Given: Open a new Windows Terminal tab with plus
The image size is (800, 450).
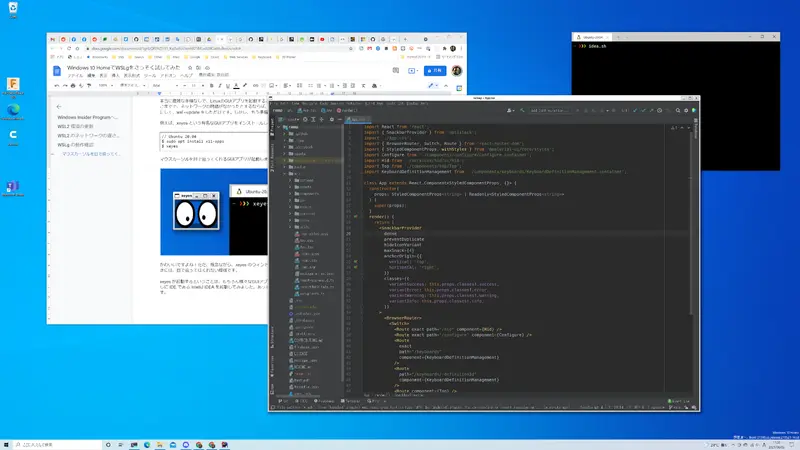Looking at the screenshot, I should pos(617,37).
